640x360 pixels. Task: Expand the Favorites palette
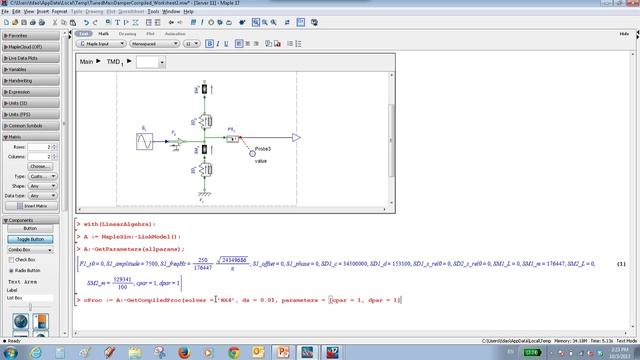pos(31,36)
